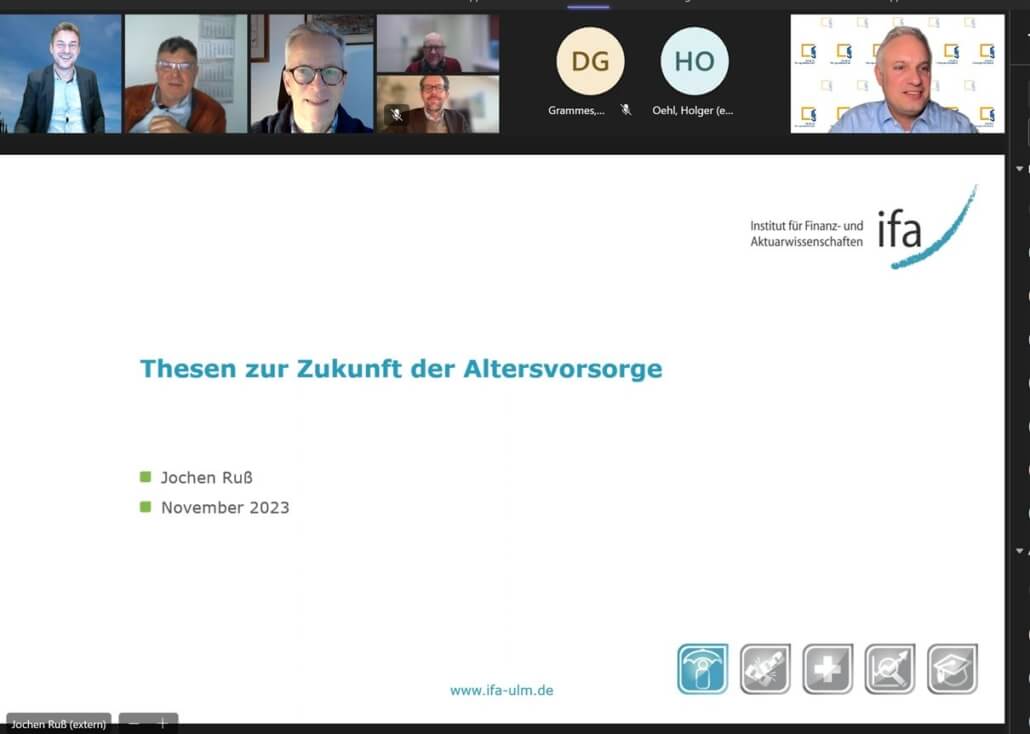Select the first participant video with sky background
1030x734 pixels.
coord(60,74)
